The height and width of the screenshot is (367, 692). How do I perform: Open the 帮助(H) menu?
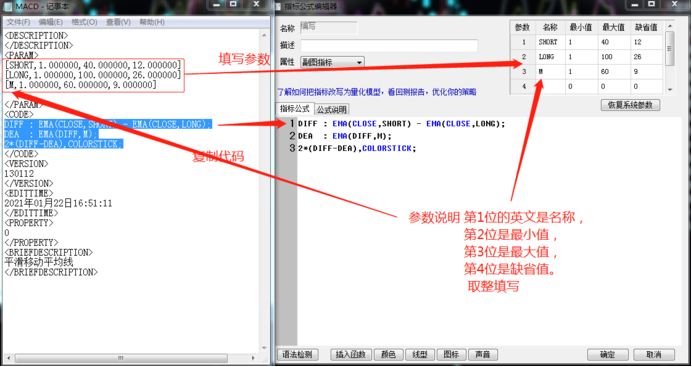tap(152, 22)
